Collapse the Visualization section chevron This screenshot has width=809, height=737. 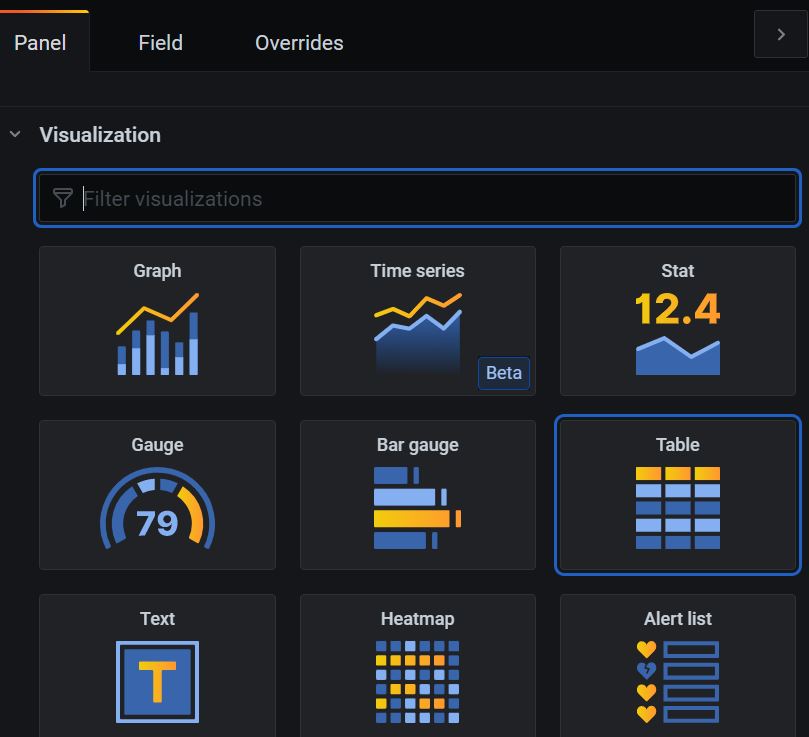15,134
